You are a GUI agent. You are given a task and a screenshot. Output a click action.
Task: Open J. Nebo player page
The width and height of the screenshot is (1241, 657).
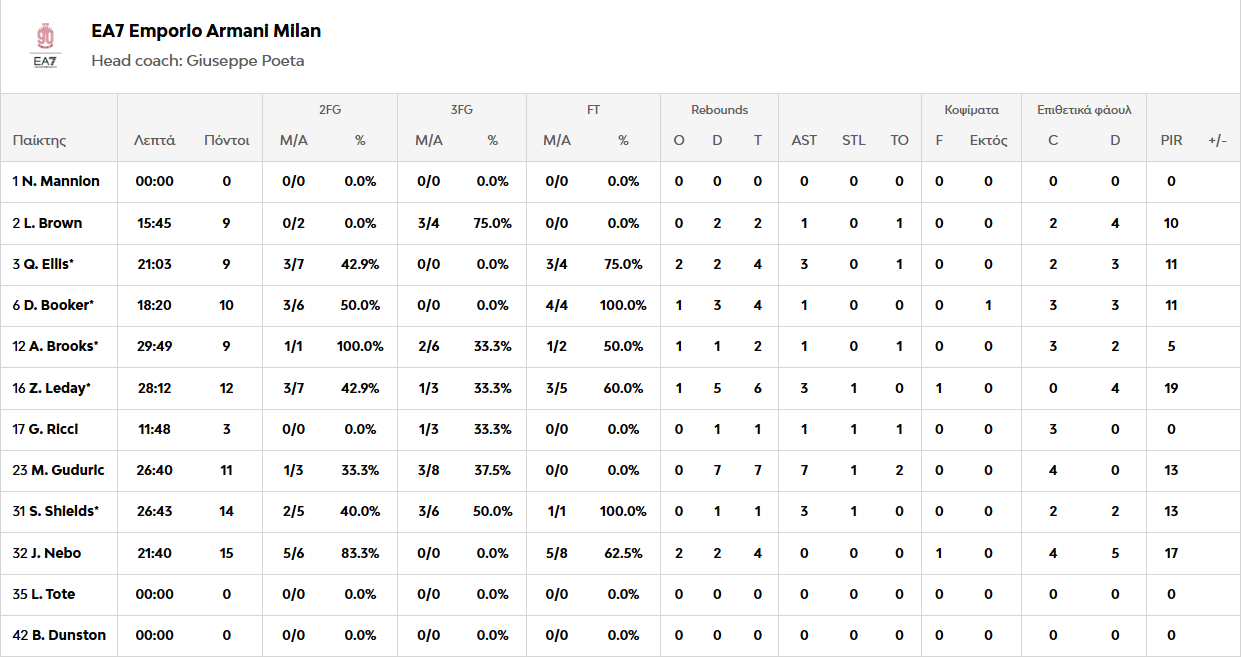47,553
